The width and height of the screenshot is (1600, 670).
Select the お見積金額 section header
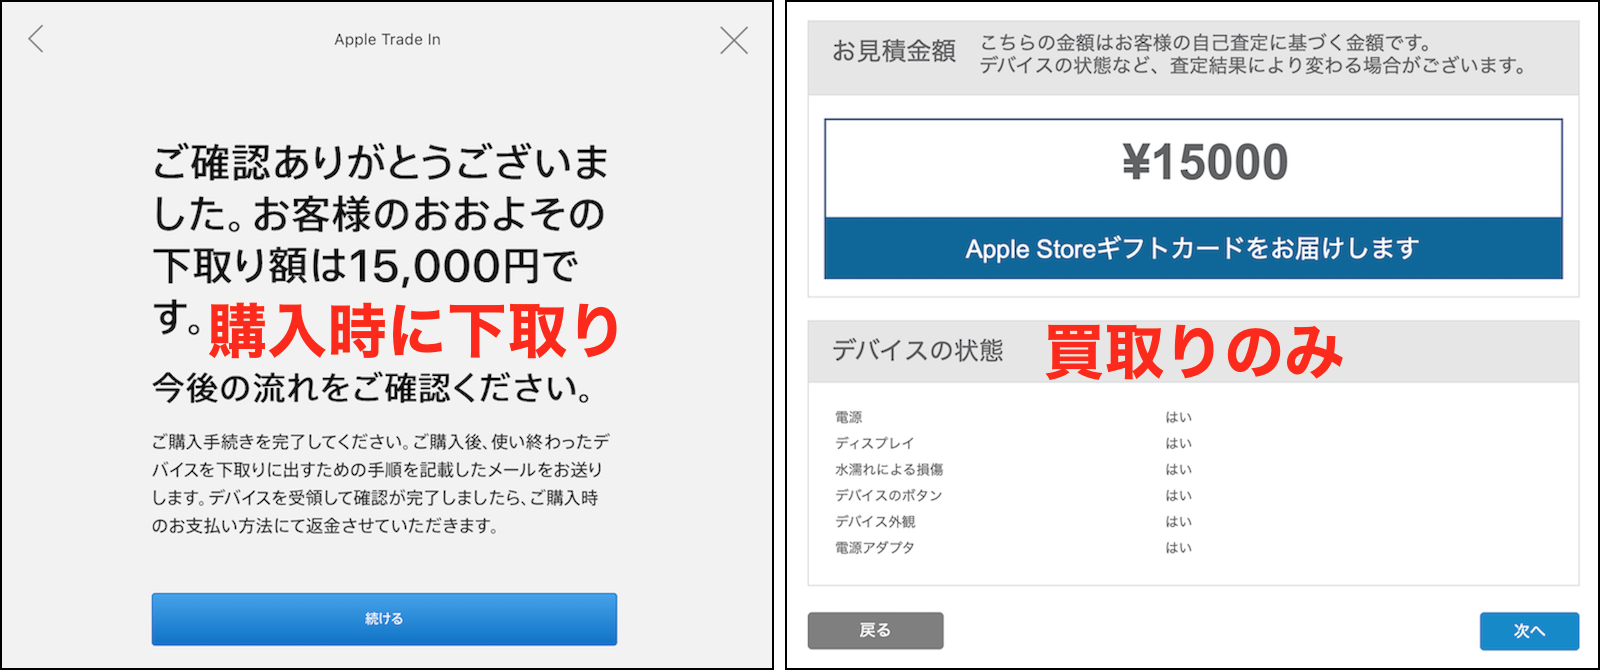pyautogui.click(x=894, y=51)
